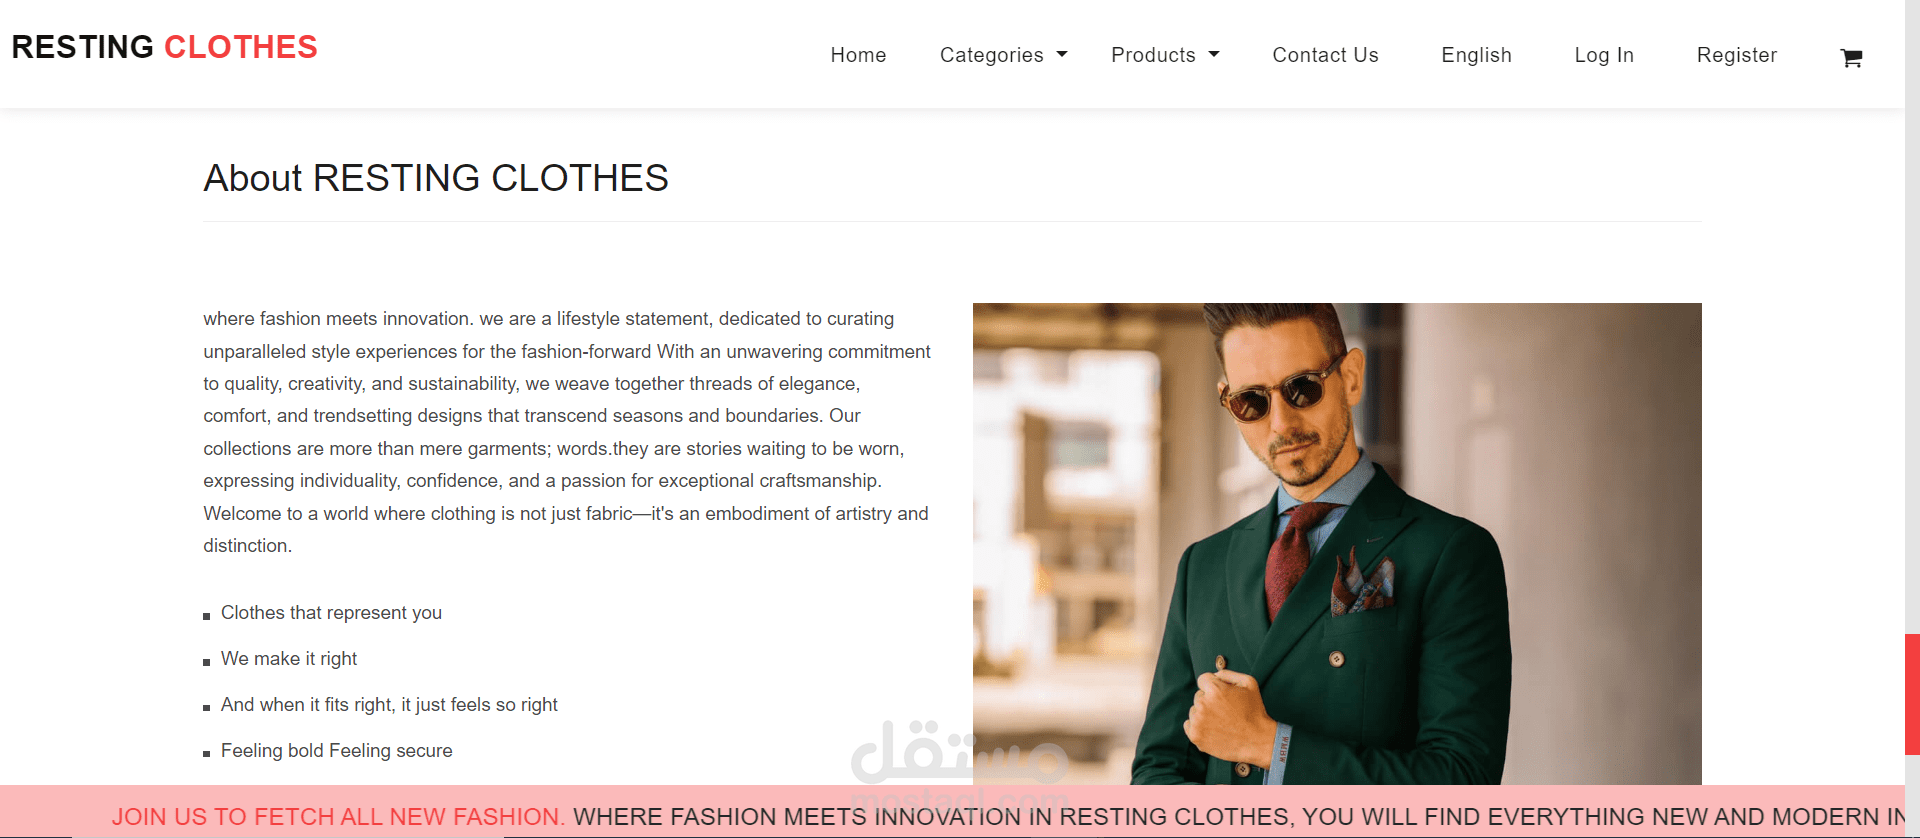The image size is (1920, 838).
Task: Click the Products menu label
Action: pos(1153,55)
